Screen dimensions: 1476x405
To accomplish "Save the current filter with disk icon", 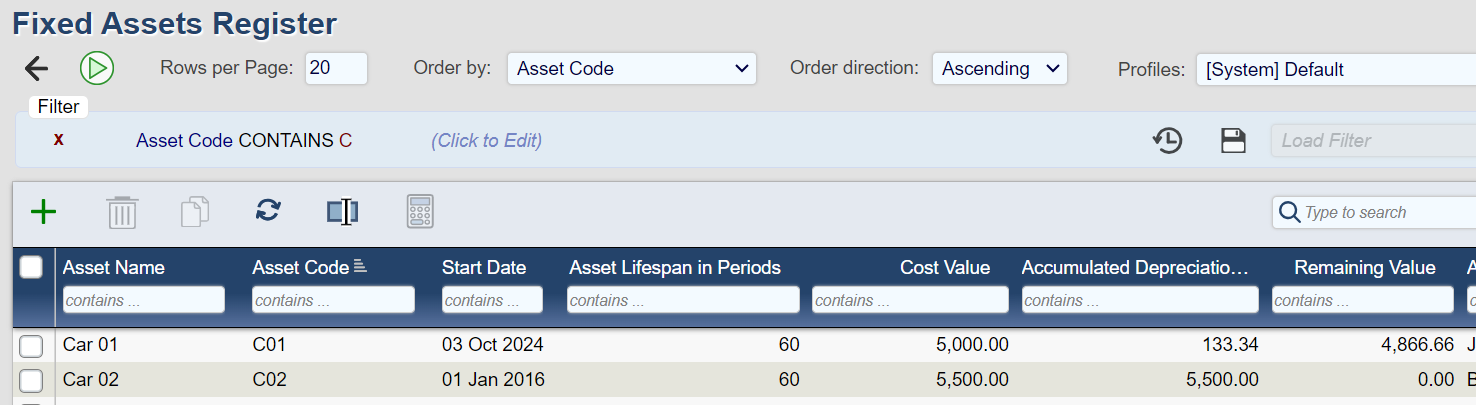I will point(1233,141).
